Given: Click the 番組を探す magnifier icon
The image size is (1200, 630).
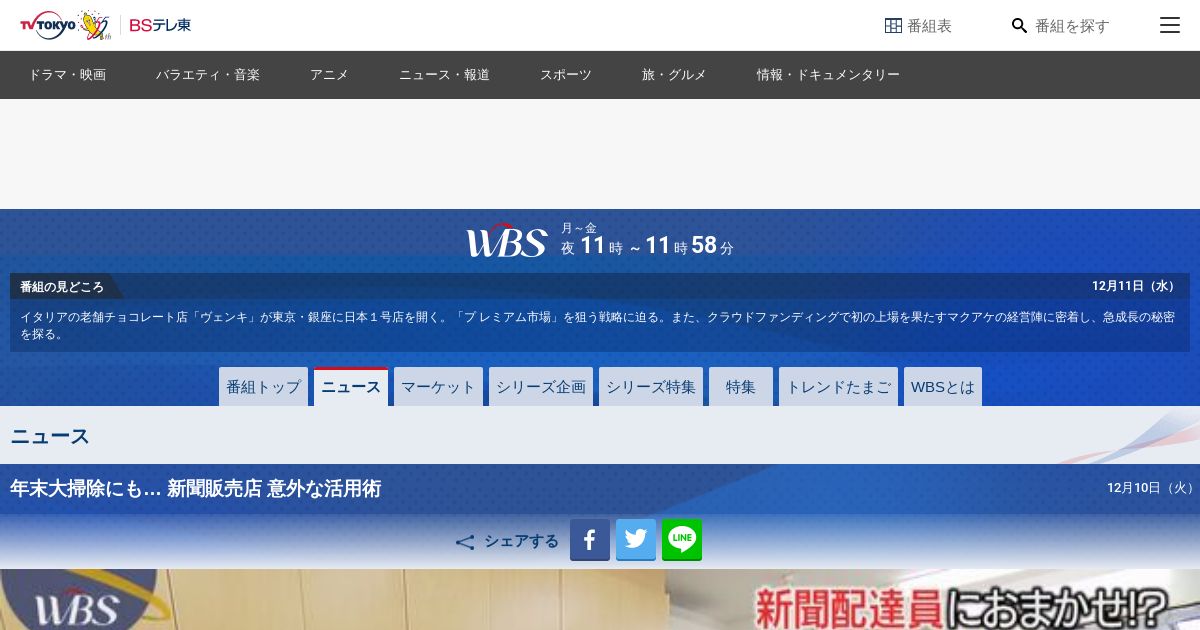Looking at the screenshot, I should [1019, 26].
